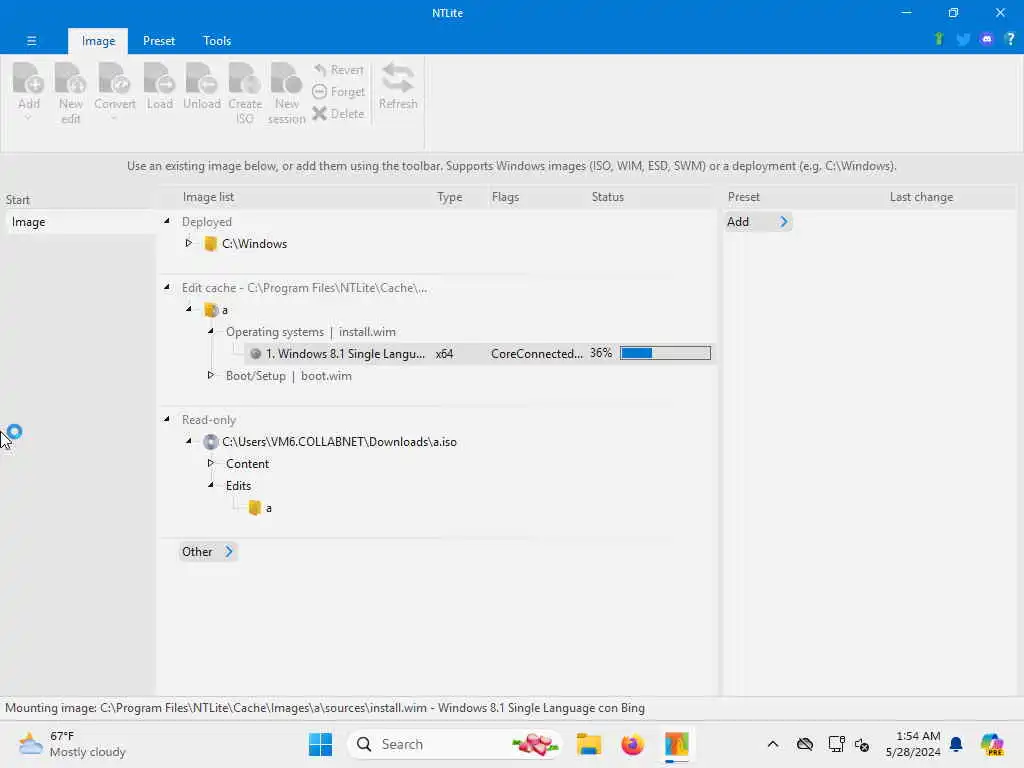Switch to the Preset tab
Screen dimensions: 1024x768
[x=159, y=40]
